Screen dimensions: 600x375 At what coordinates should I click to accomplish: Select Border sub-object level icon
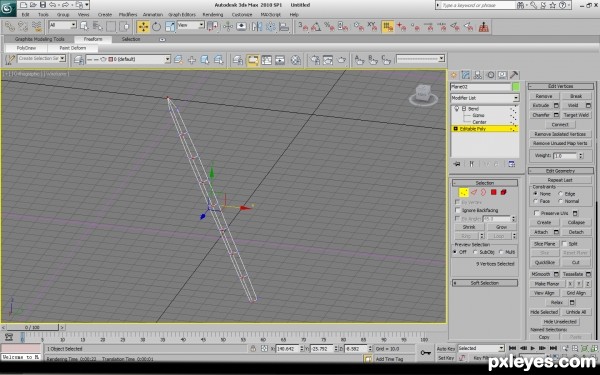(x=483, y=192)
